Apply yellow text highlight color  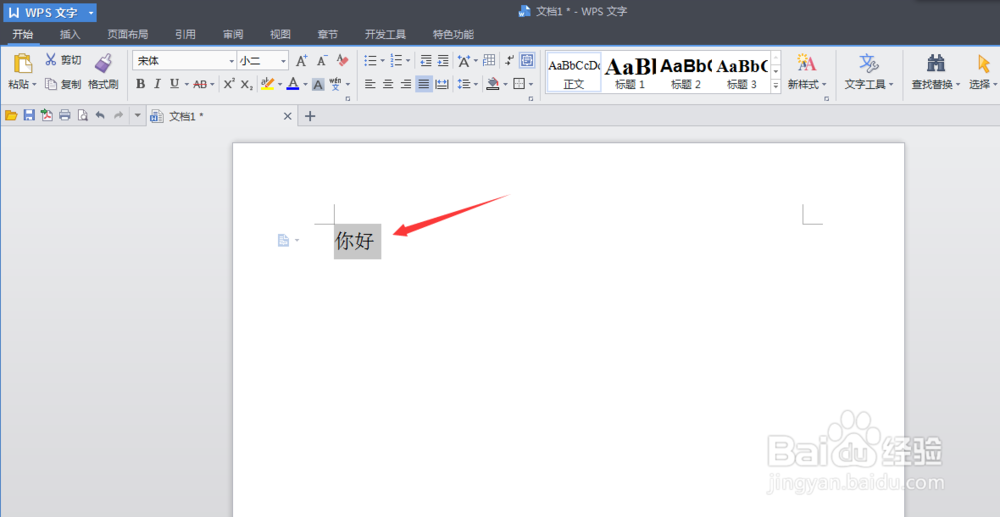[268, 84]
